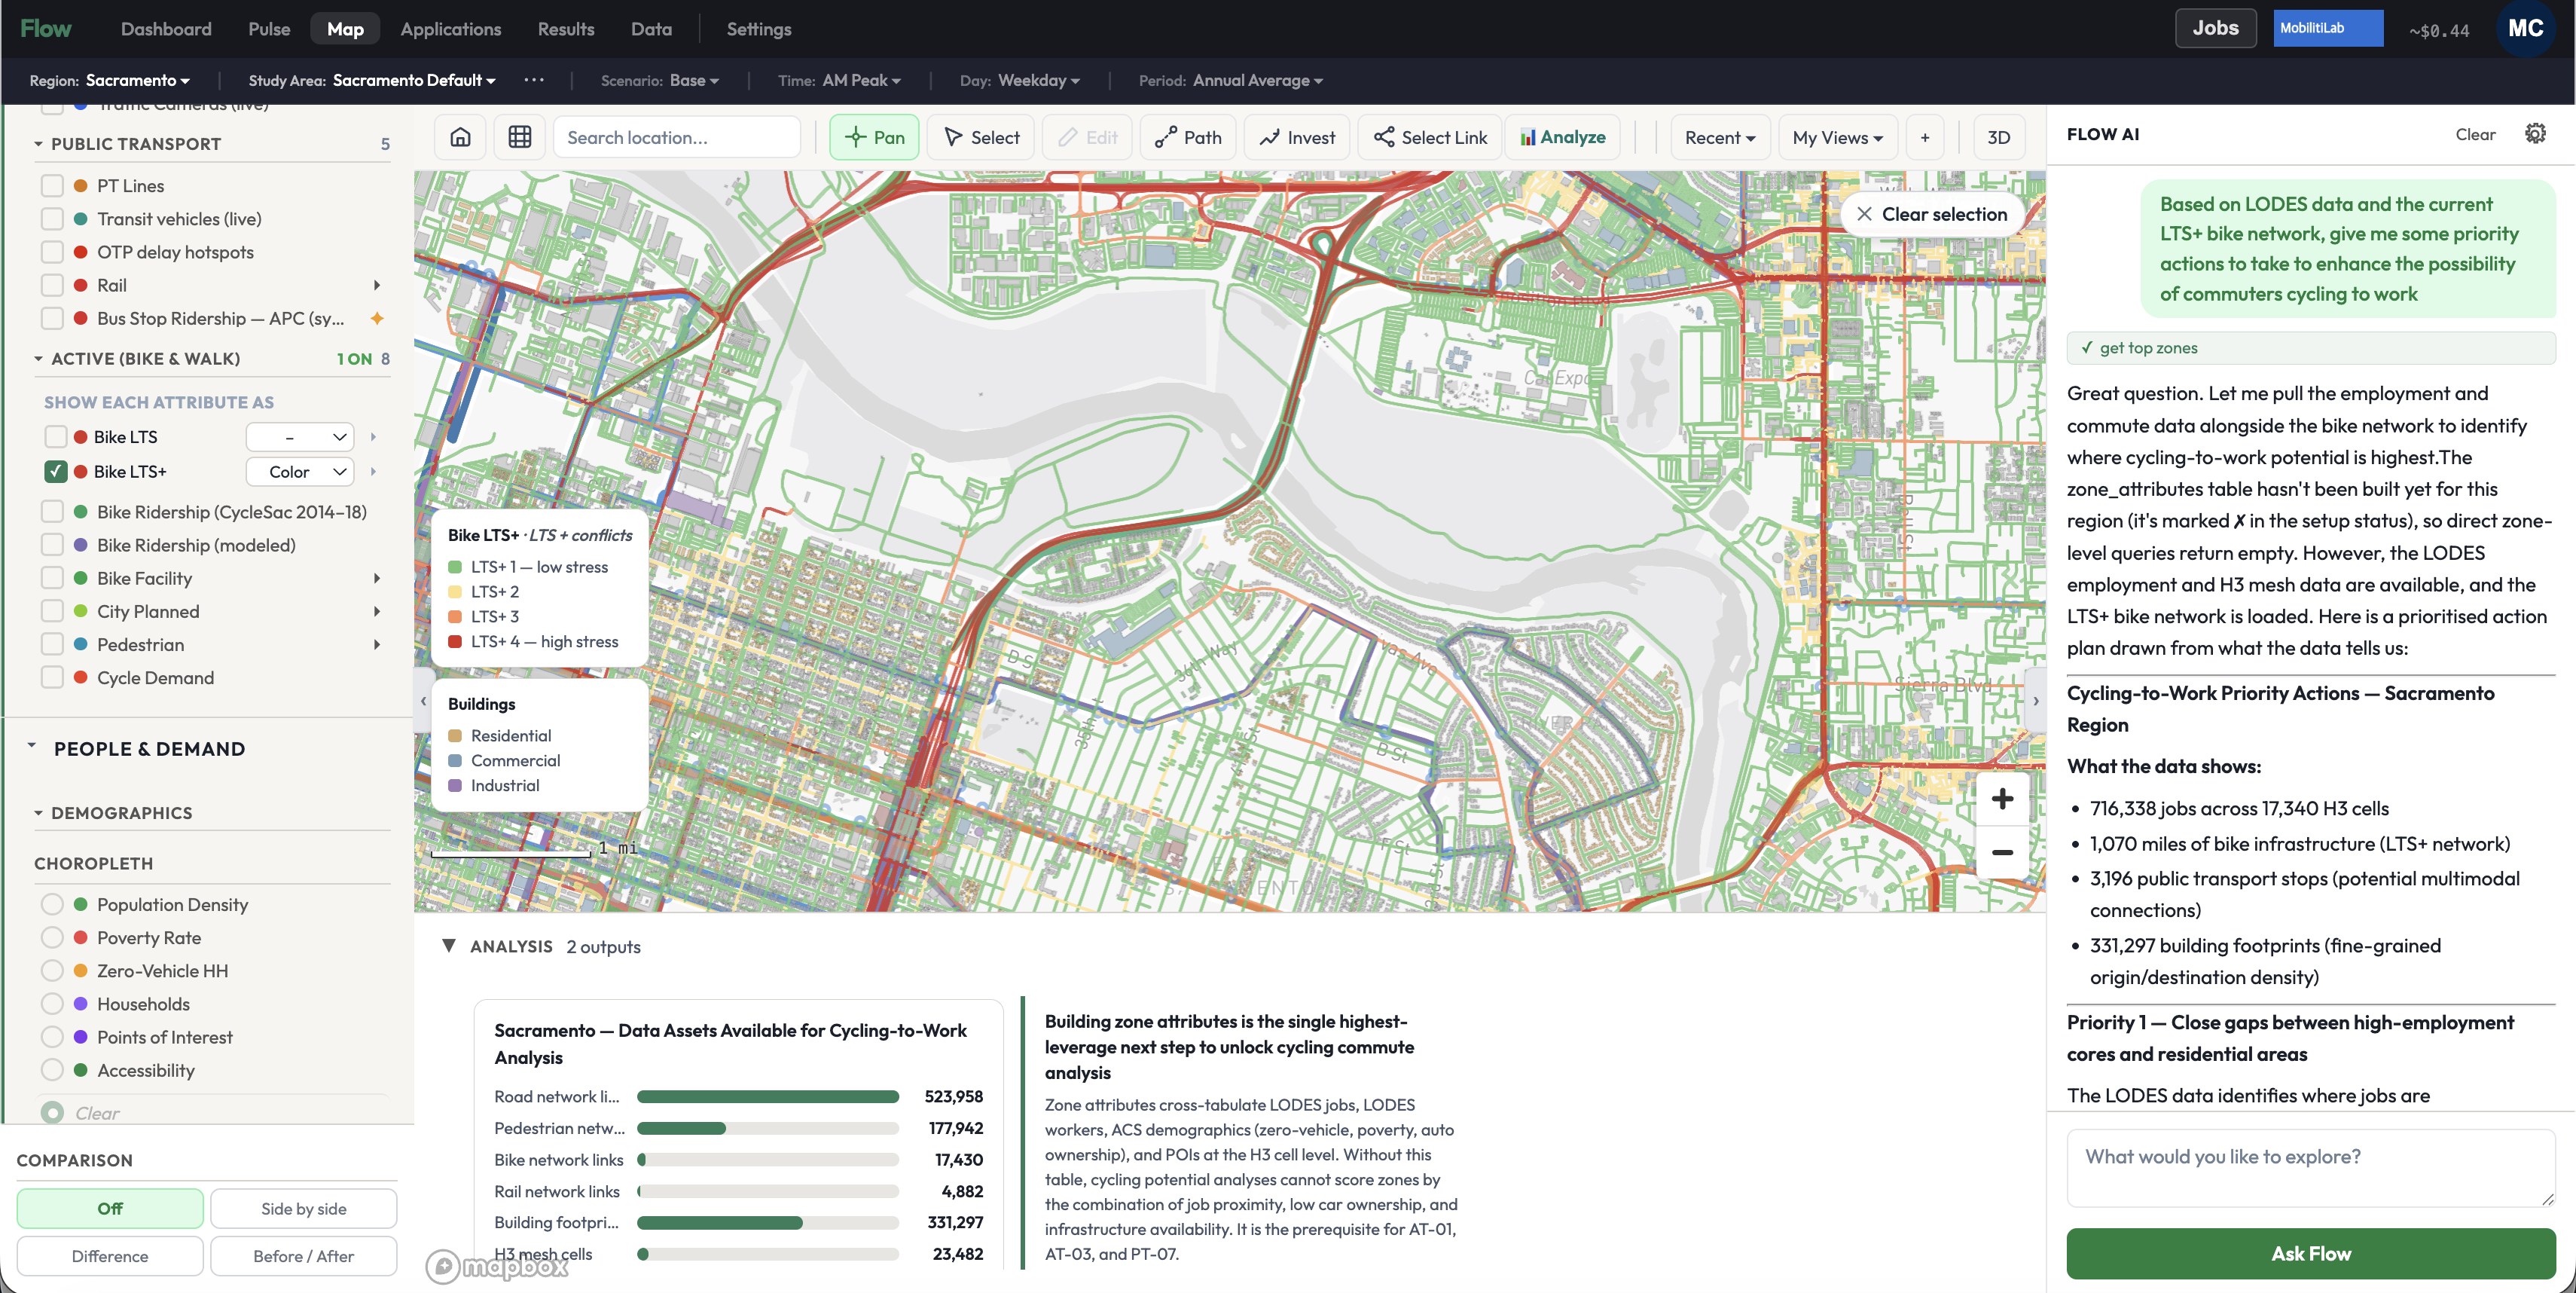Viewport: 2576px width, 1293px height.
Task: Choose the Invest tool
Action: click(x=1297, y=137)
